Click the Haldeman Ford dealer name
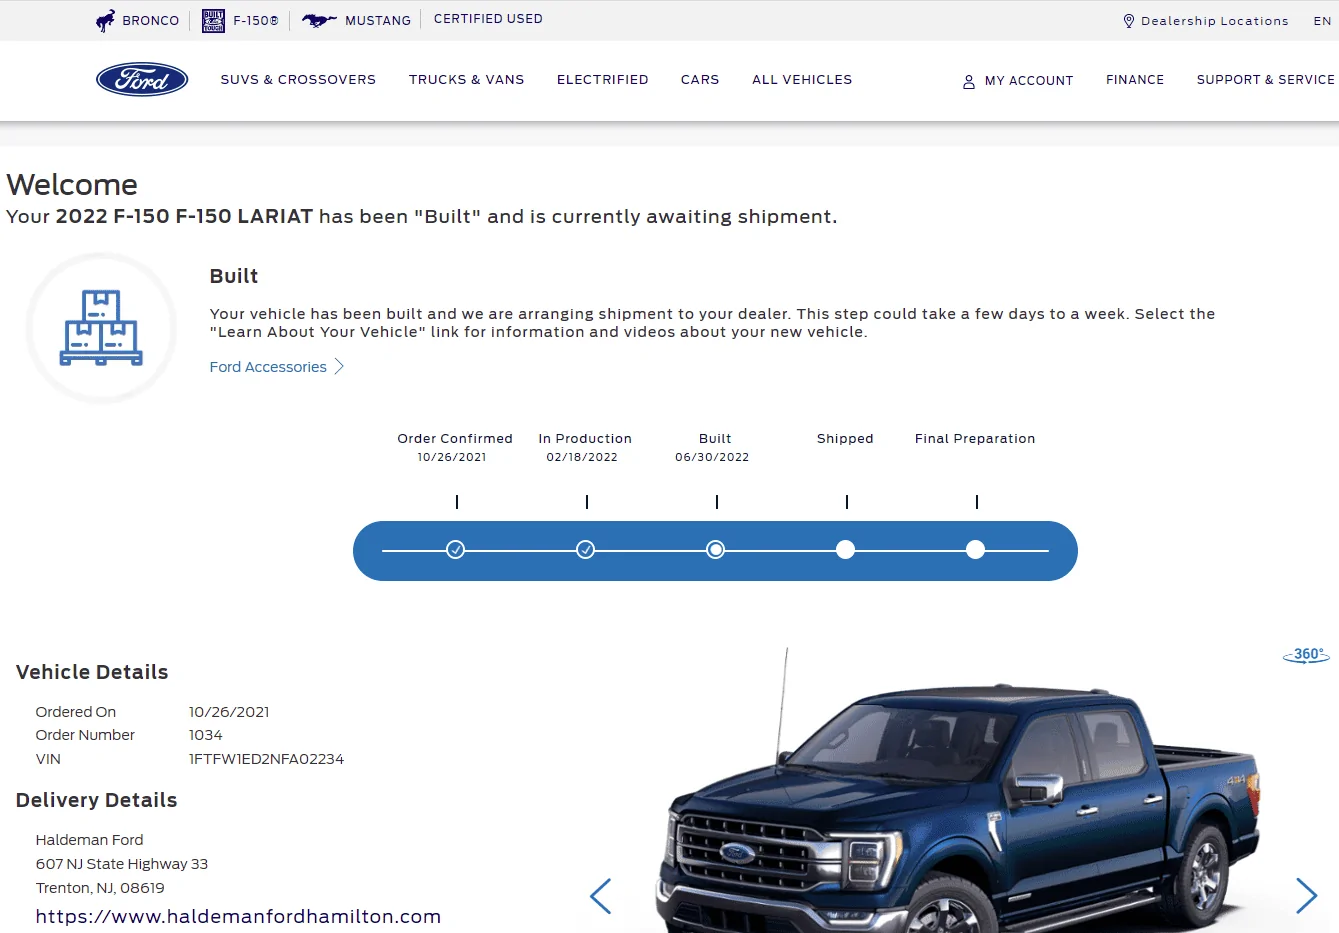This screenshot has width=1339, height=933. pyautogui.click(x=89, y=841)
